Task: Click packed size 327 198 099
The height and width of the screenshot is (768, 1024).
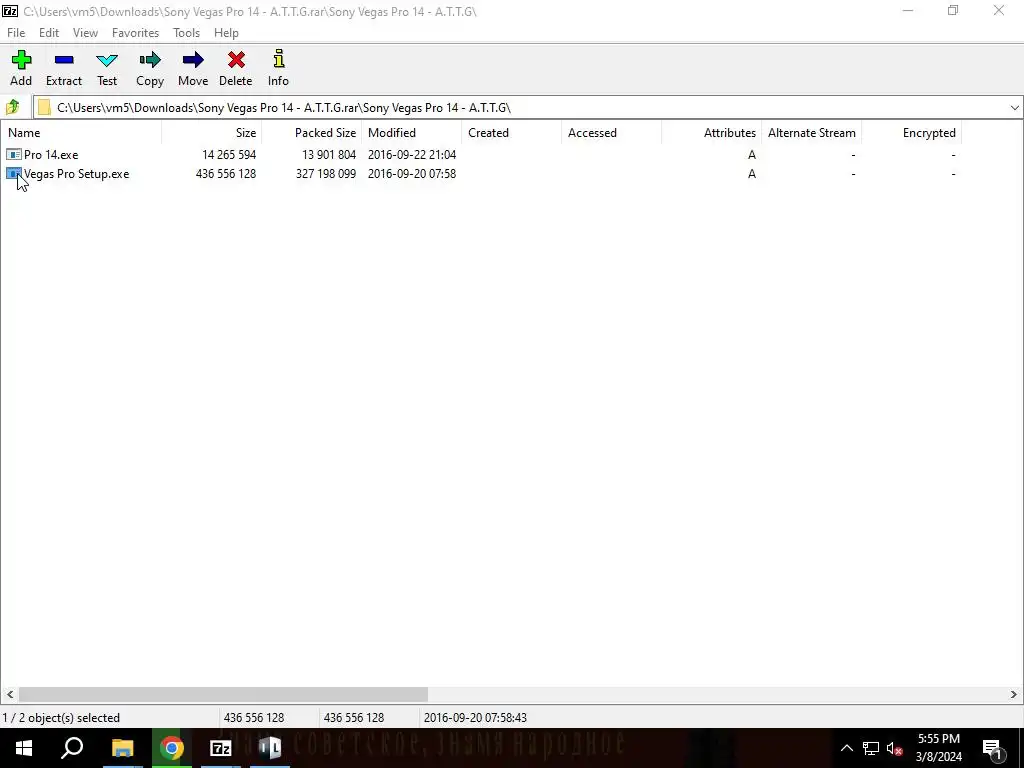Action: coord(326,174)
